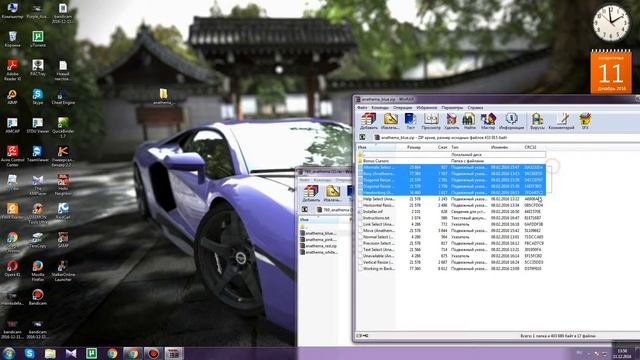Click the Извлечь (Extract) icon in the front WinRAR window
The width and height of the screenshot is (640, 360).
(x=390, y=121)
